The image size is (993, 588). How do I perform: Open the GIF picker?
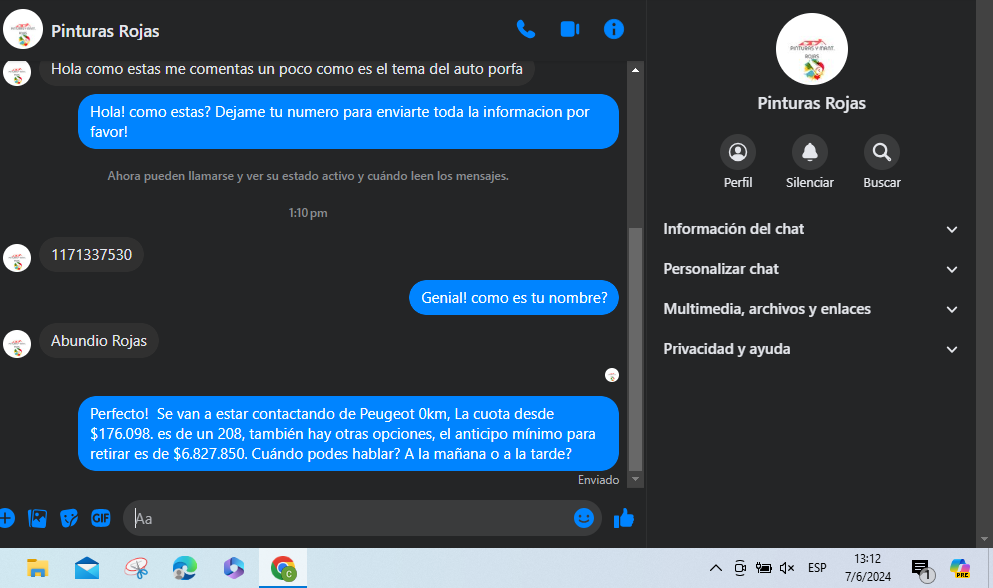pos(101,518)
